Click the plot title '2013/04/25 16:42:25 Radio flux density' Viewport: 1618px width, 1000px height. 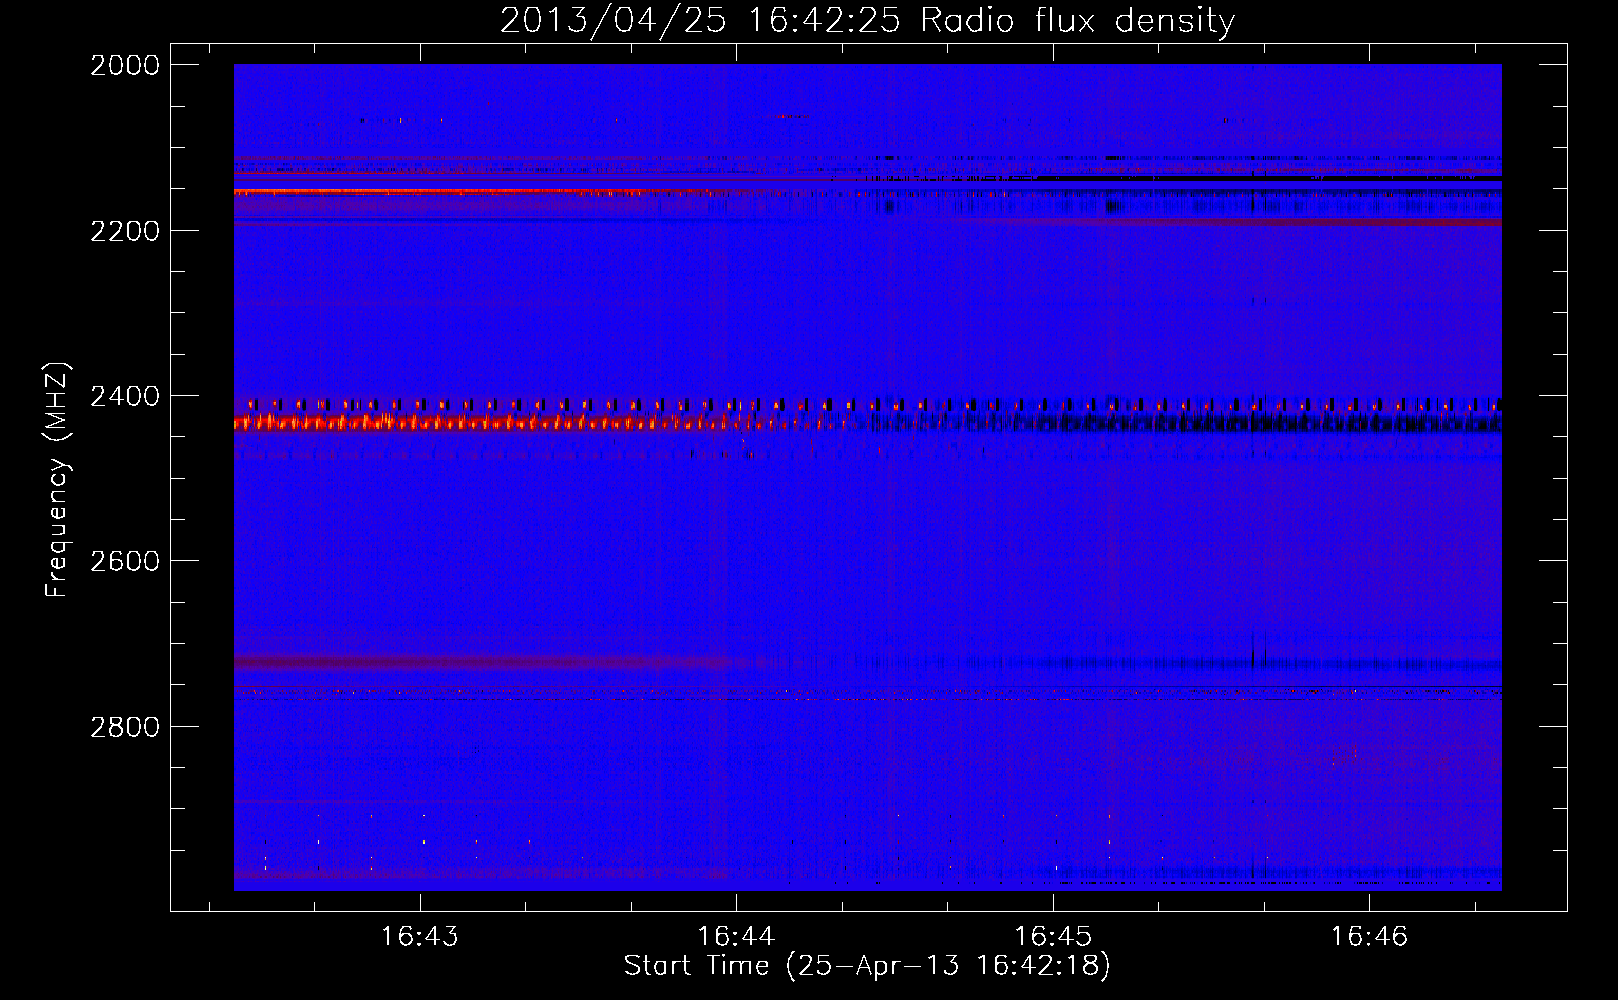point(867,20)
